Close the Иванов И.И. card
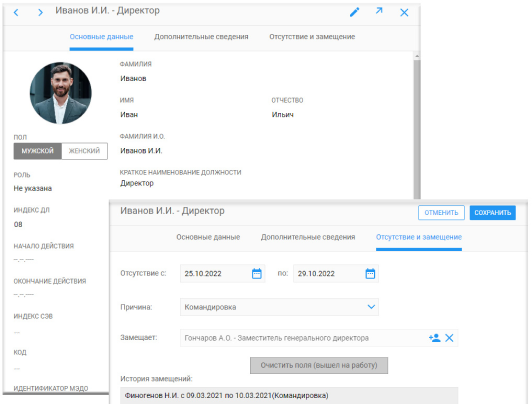Viewport: 532px width, 404px height. point(404,13)
